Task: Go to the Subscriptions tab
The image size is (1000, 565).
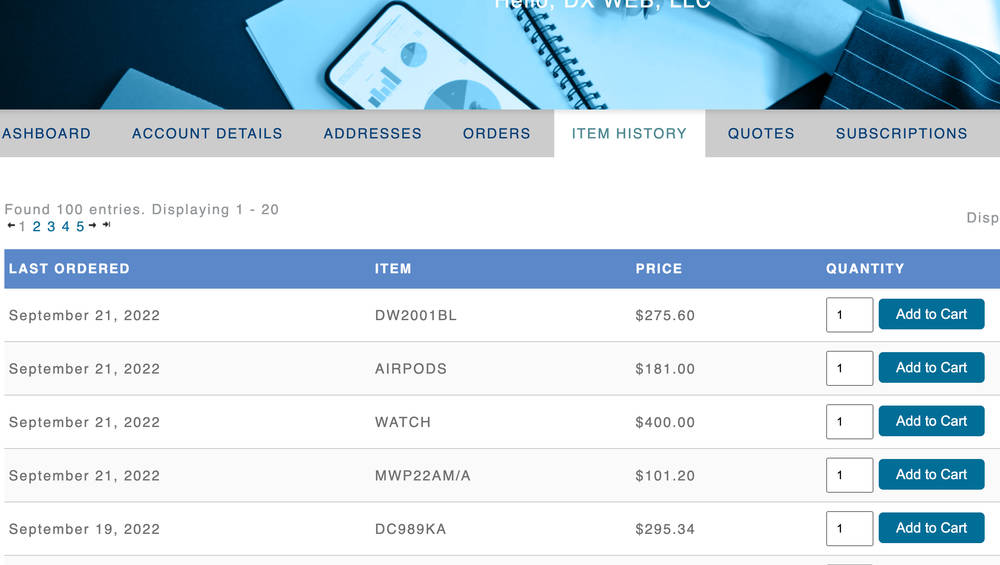Action: [x=901, y=133]
